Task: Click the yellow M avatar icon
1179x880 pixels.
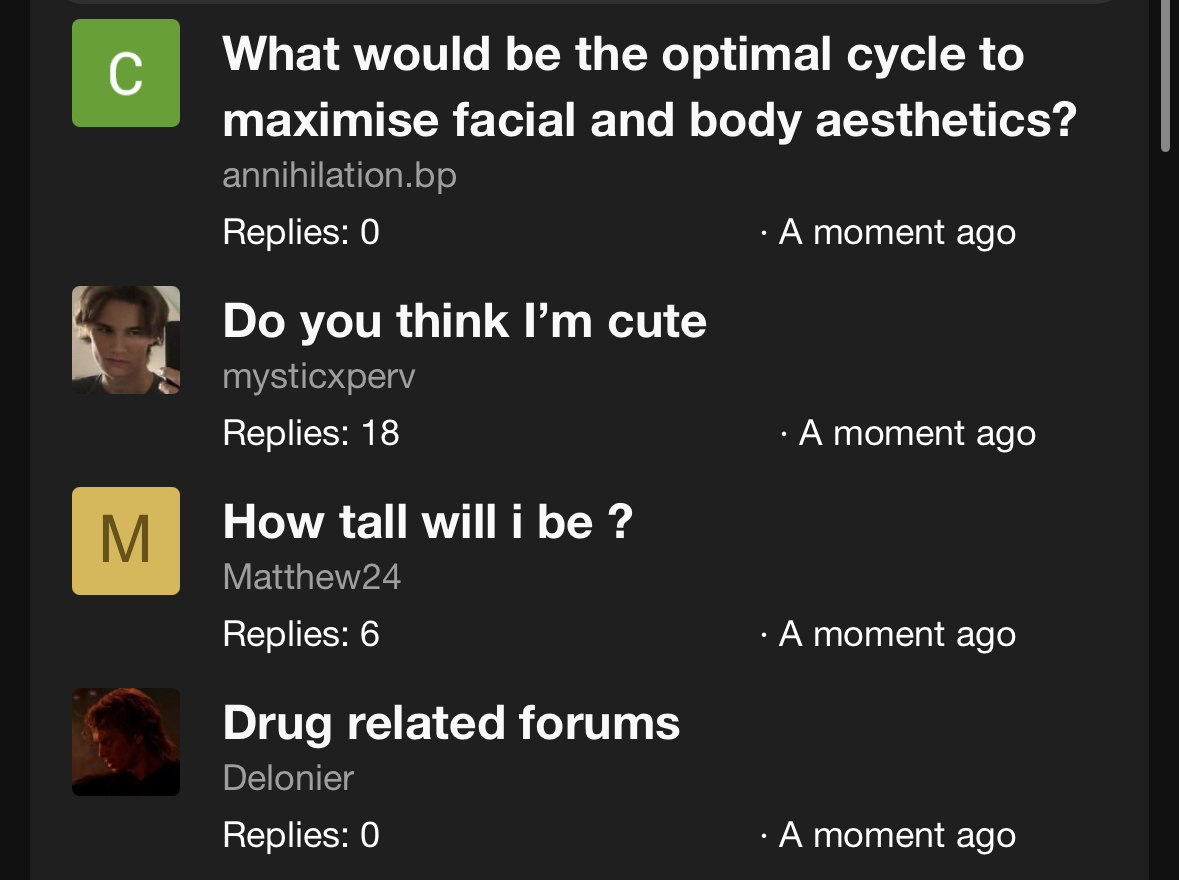Action: click(x=126, y=541)
